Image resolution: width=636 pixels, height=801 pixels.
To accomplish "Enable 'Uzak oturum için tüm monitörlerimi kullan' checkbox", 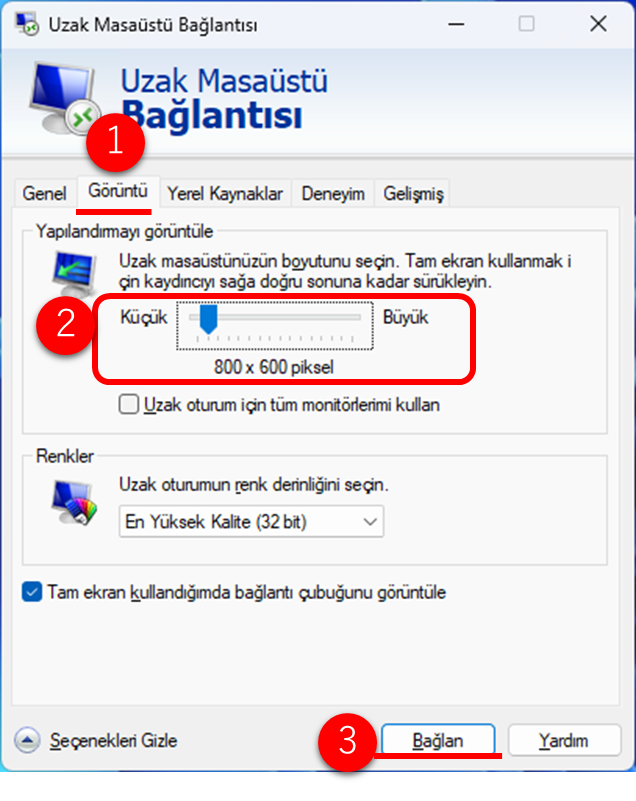I will coord(129,404).
